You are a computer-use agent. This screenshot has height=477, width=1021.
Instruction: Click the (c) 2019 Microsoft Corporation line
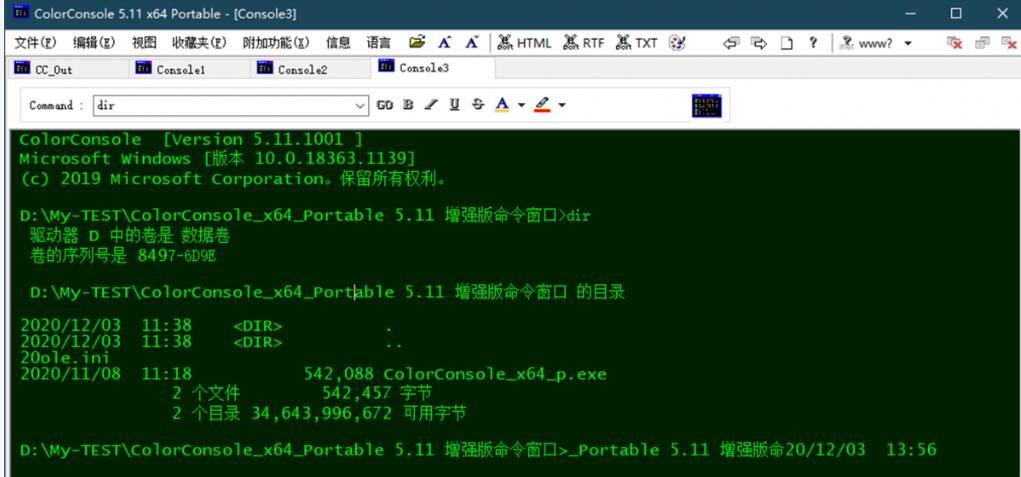[232, 179]
